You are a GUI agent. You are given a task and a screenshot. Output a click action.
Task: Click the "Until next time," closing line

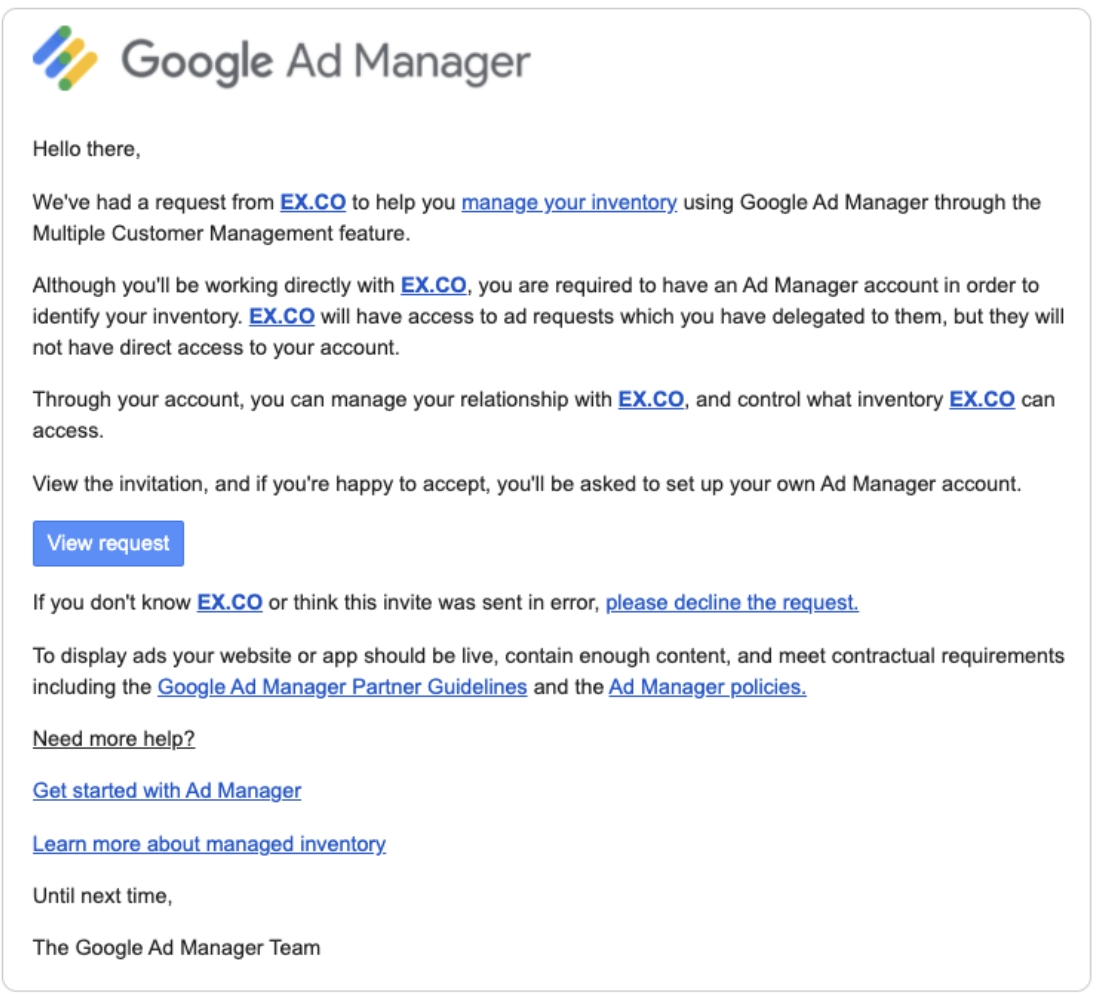103,896
